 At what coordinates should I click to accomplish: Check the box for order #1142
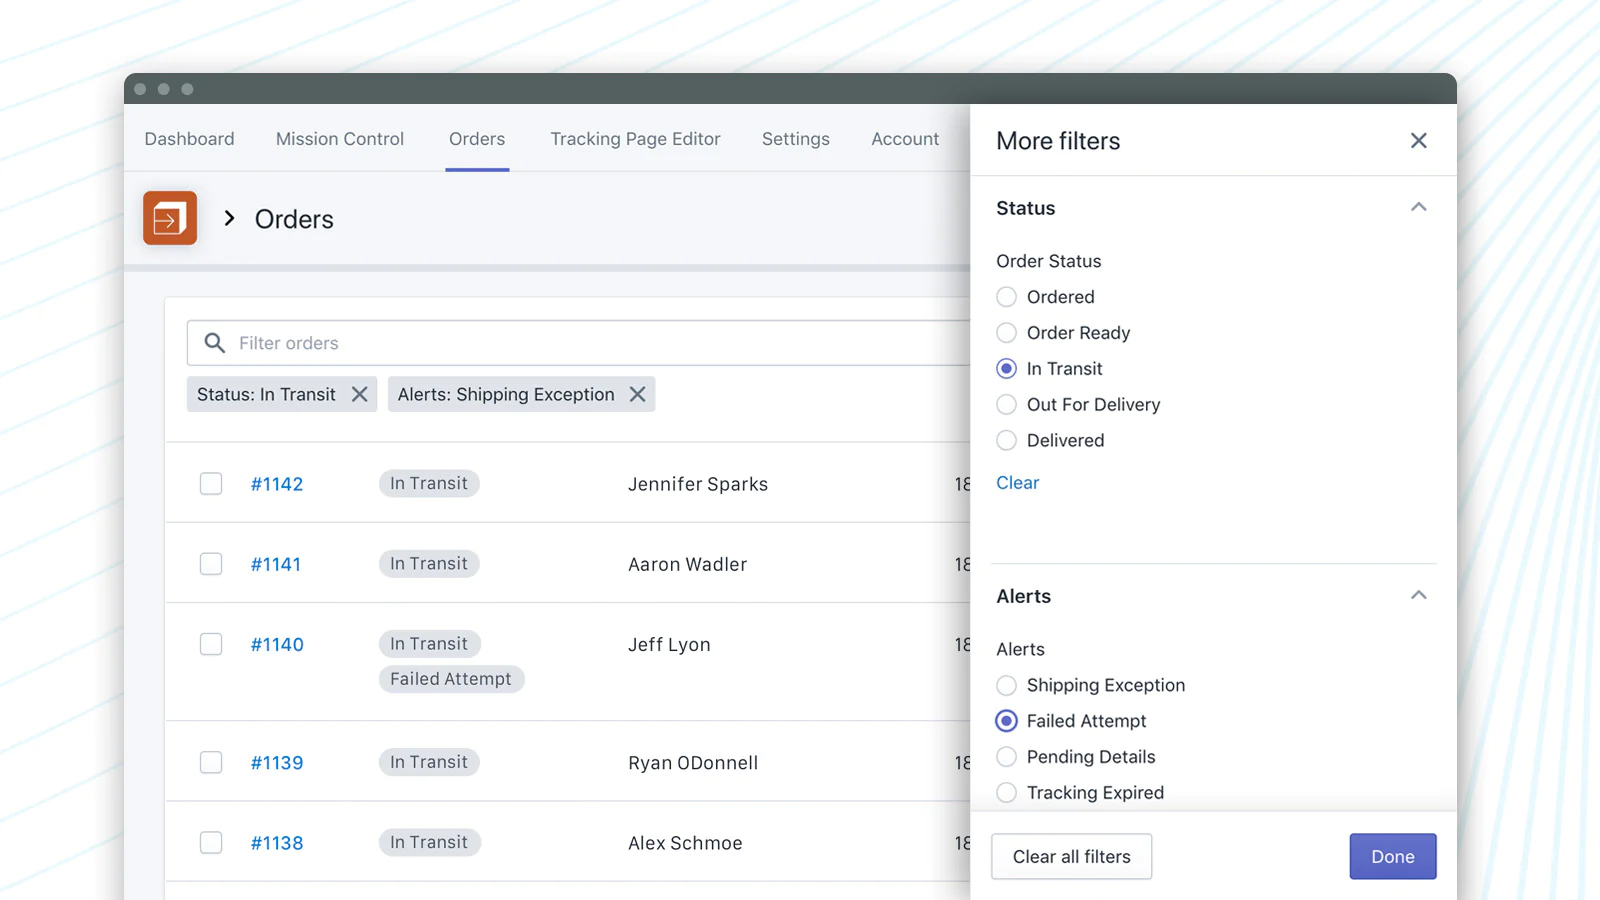point(211,484)
